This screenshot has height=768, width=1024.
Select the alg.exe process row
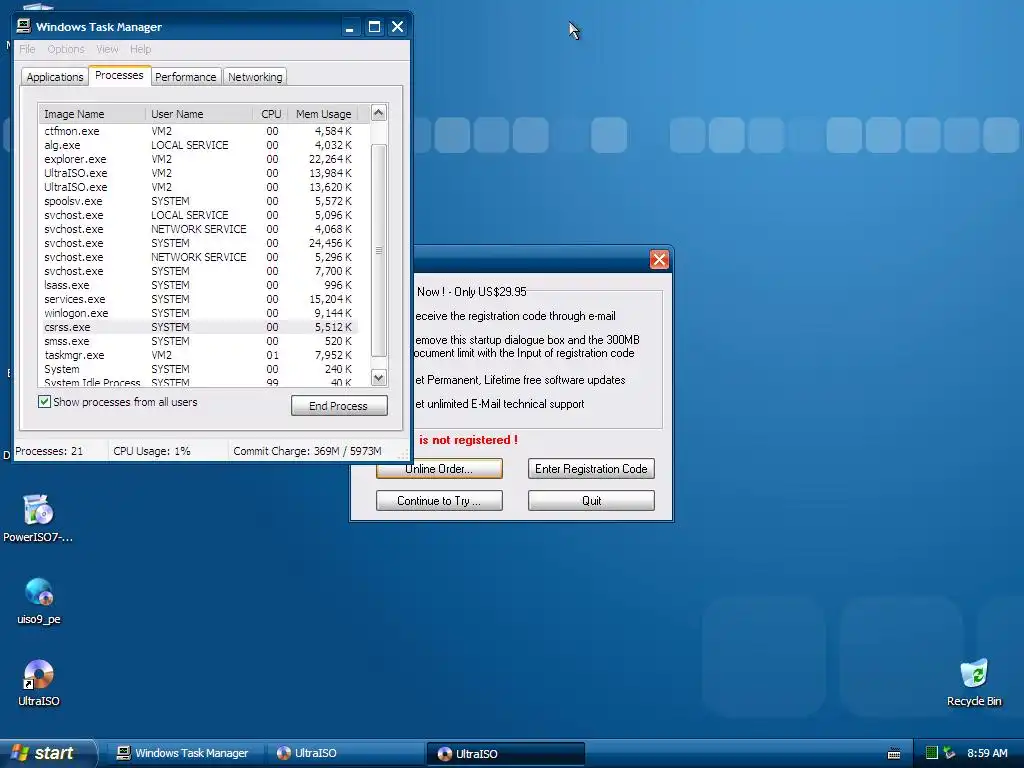[x=198, y=145]
